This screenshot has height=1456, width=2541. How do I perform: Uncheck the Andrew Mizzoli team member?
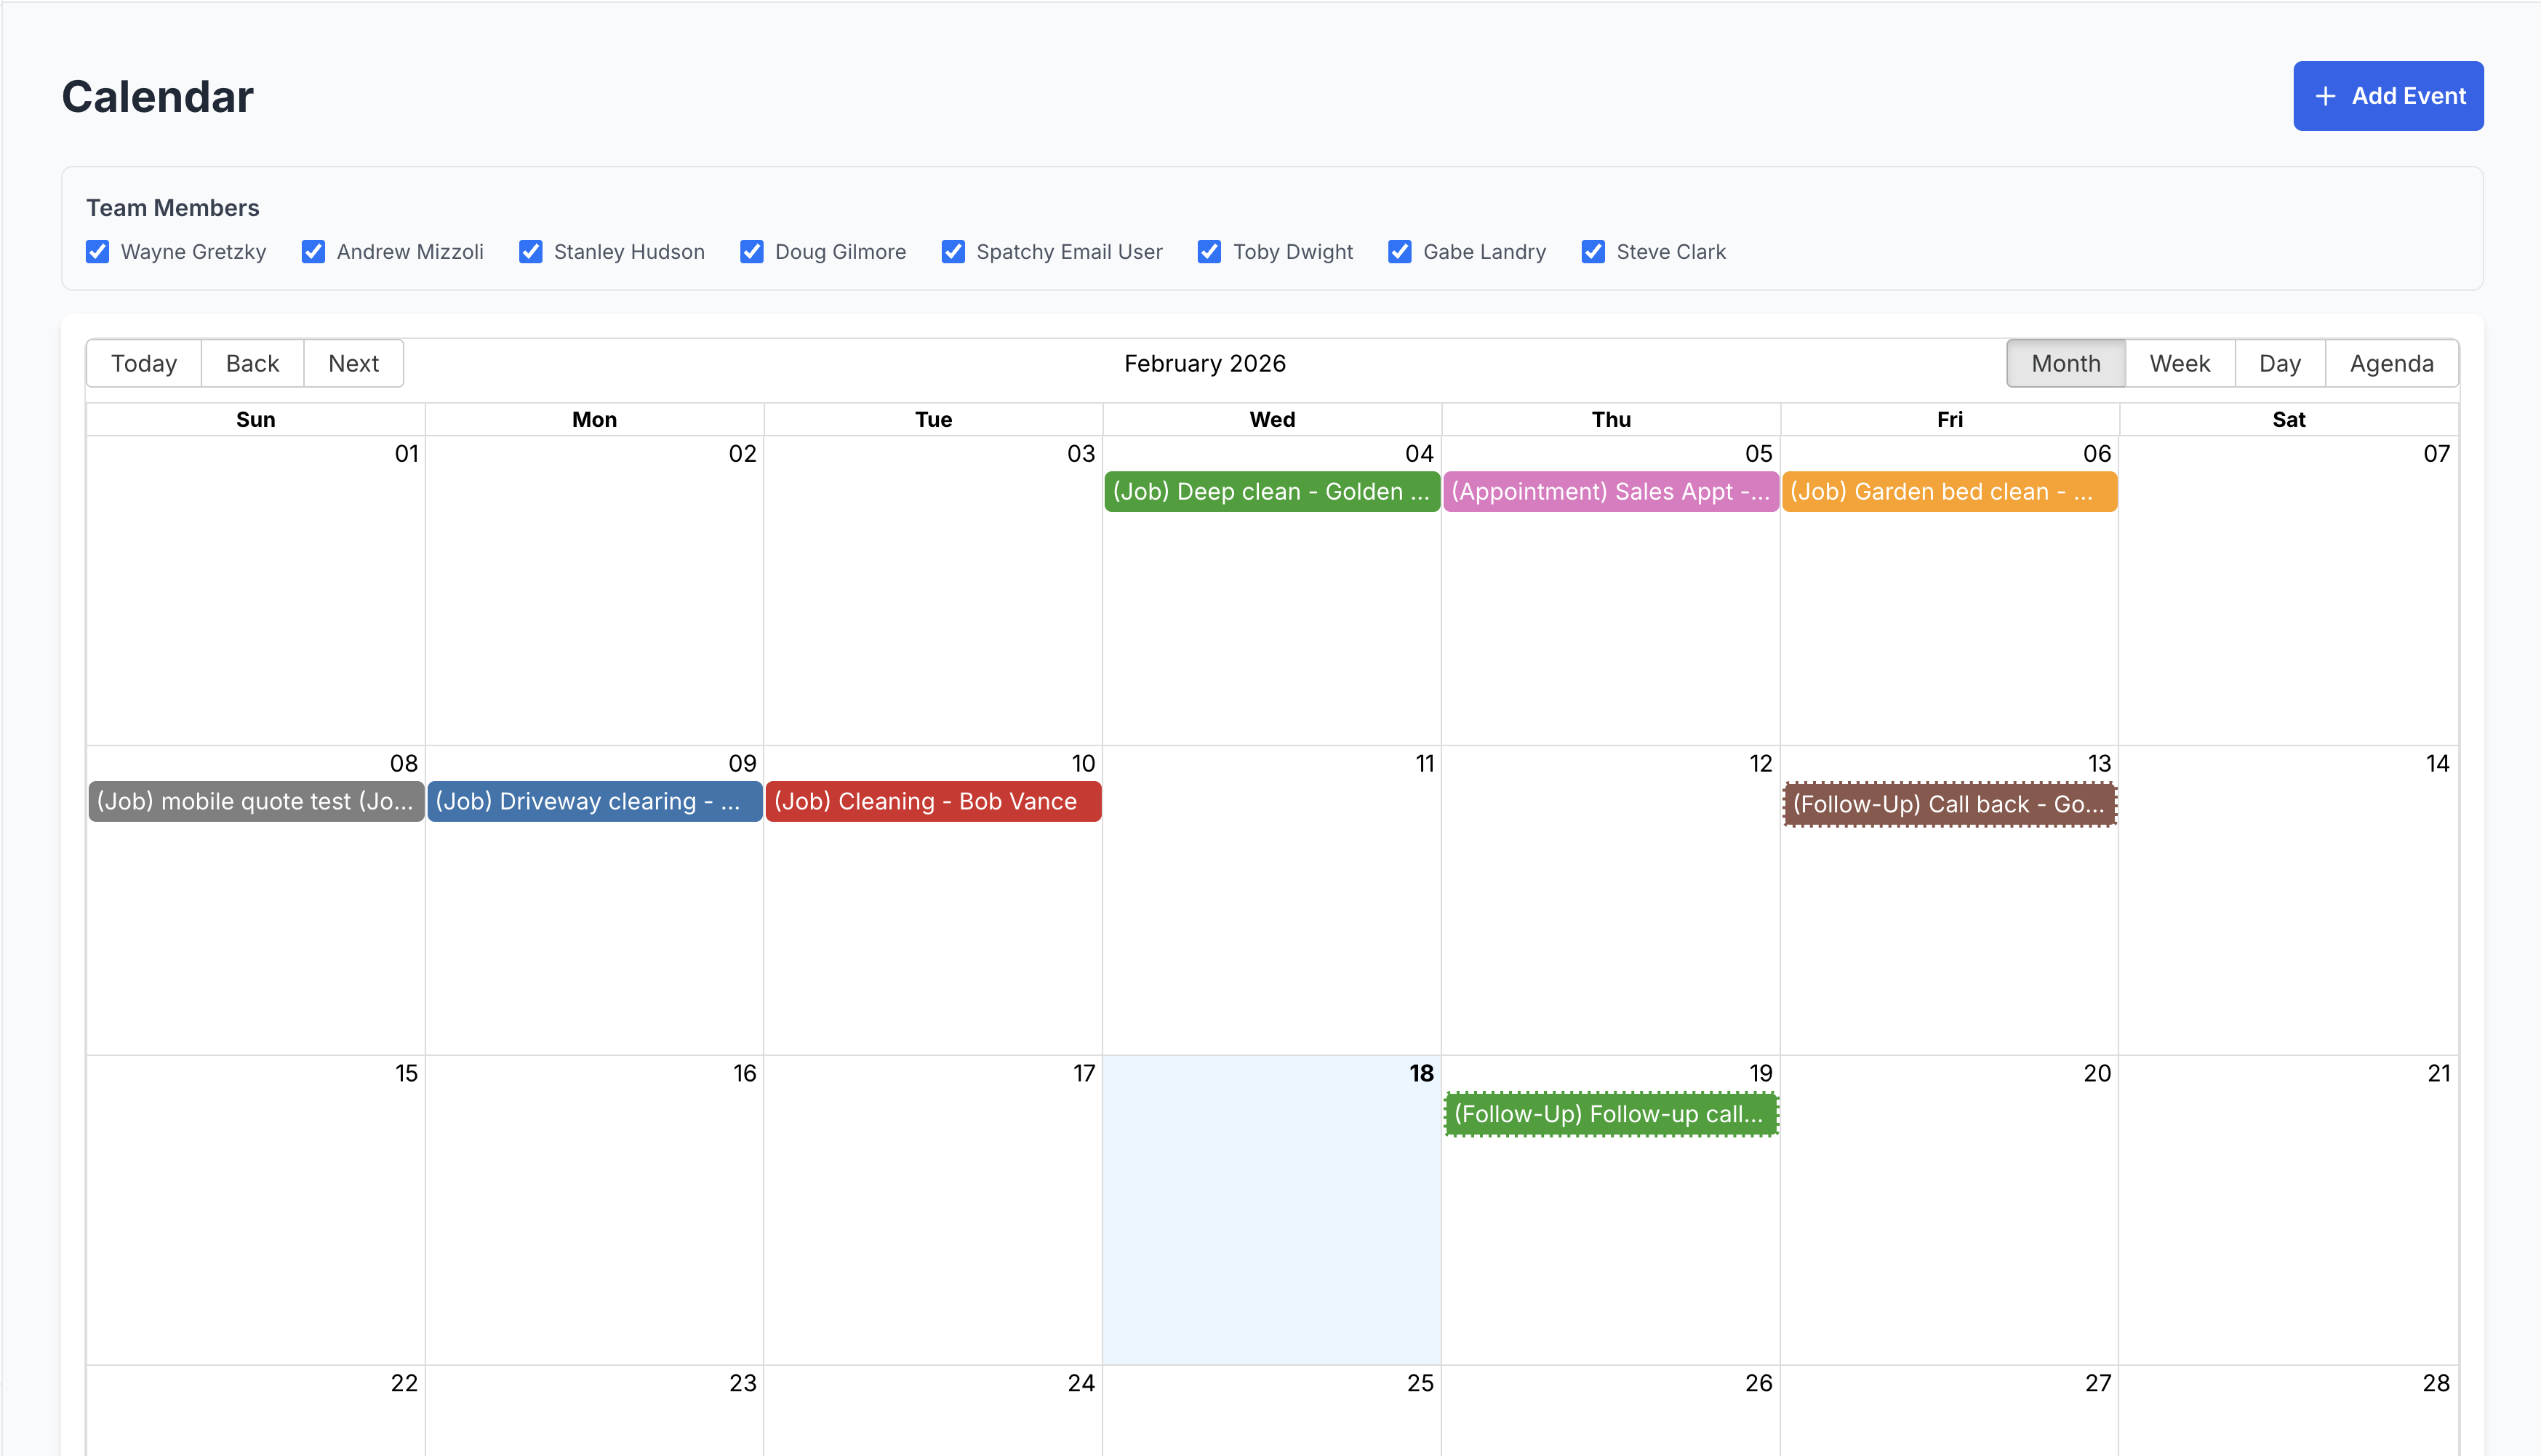coord(313,251)
